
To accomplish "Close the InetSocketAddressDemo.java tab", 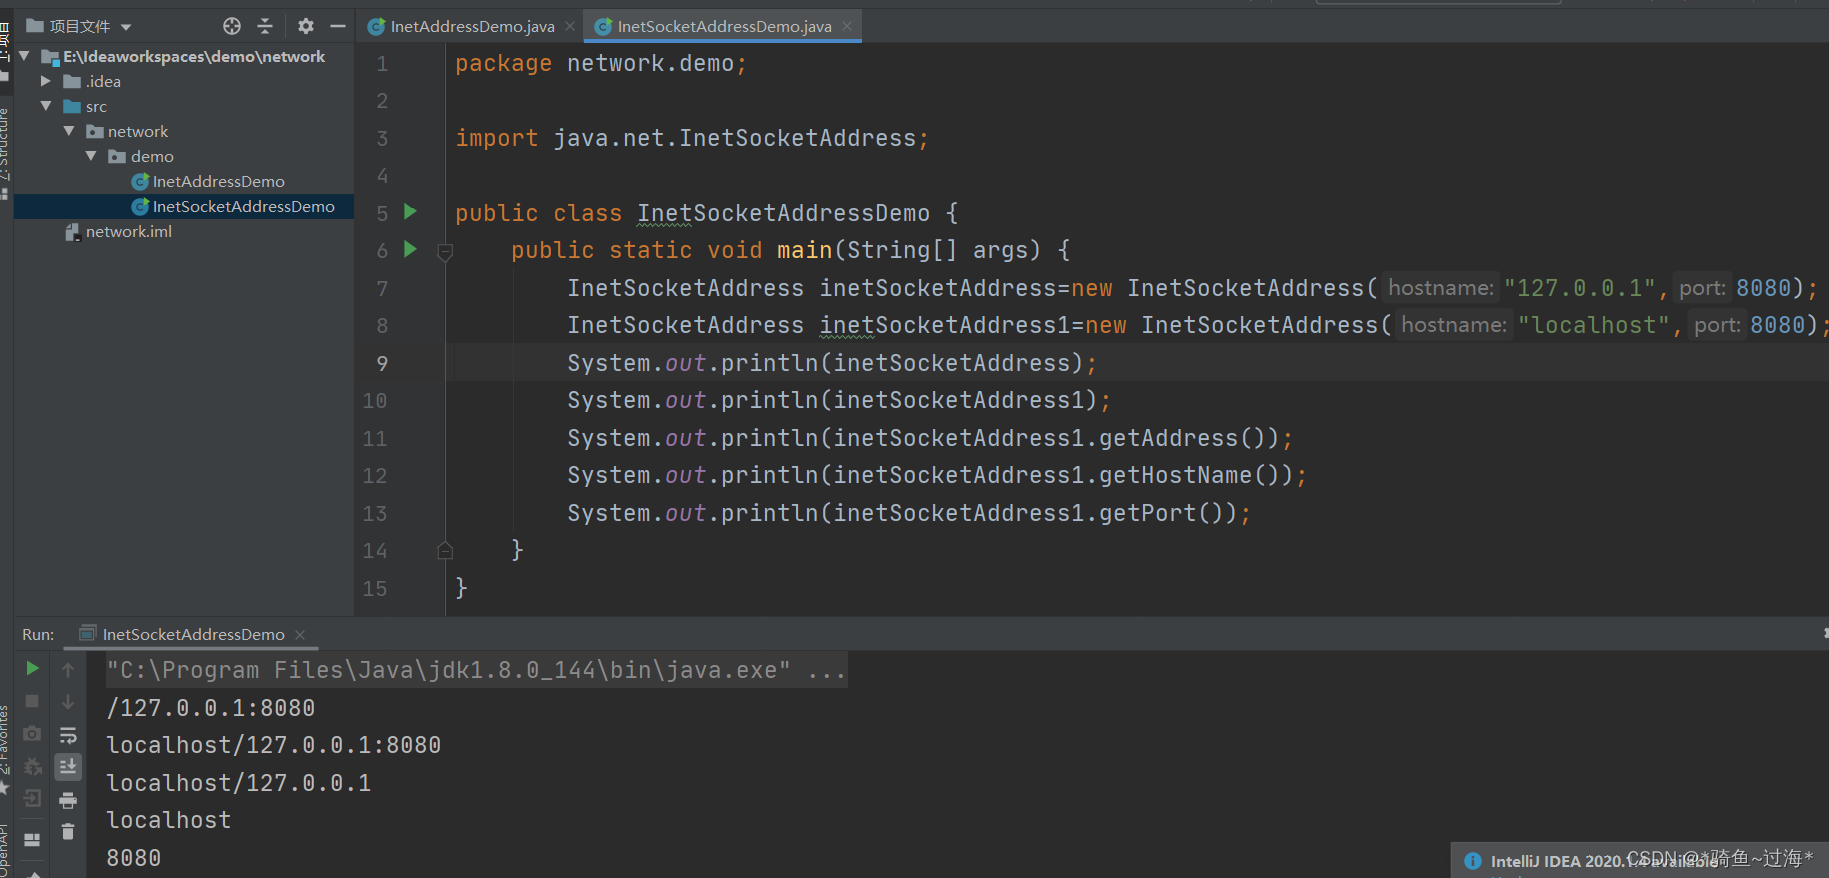I will click(847, 26).
